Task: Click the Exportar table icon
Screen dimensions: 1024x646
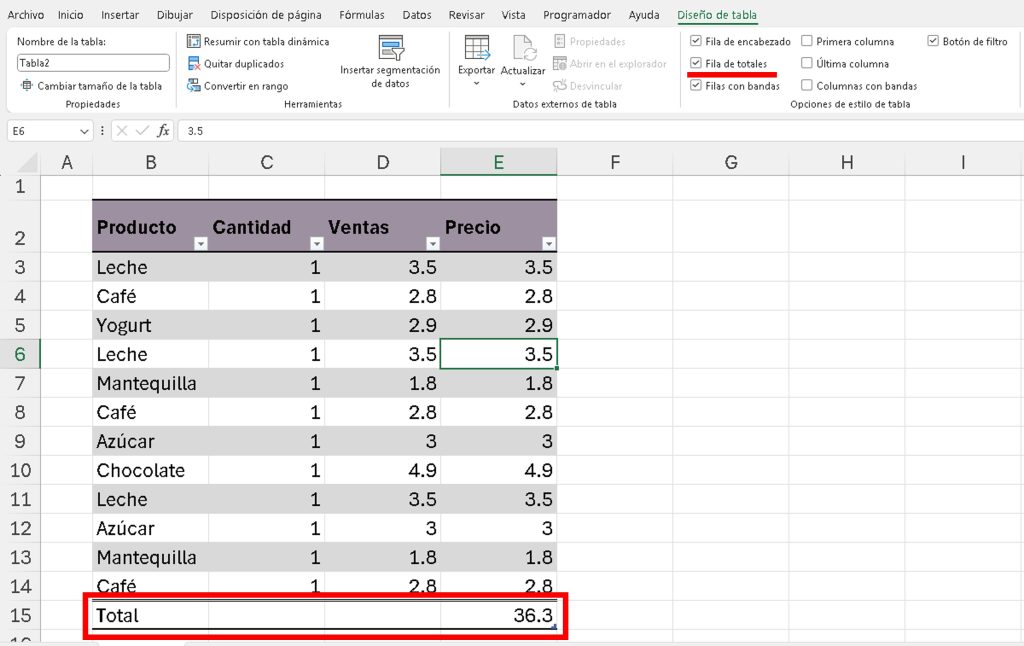Action: click(476, 48)
